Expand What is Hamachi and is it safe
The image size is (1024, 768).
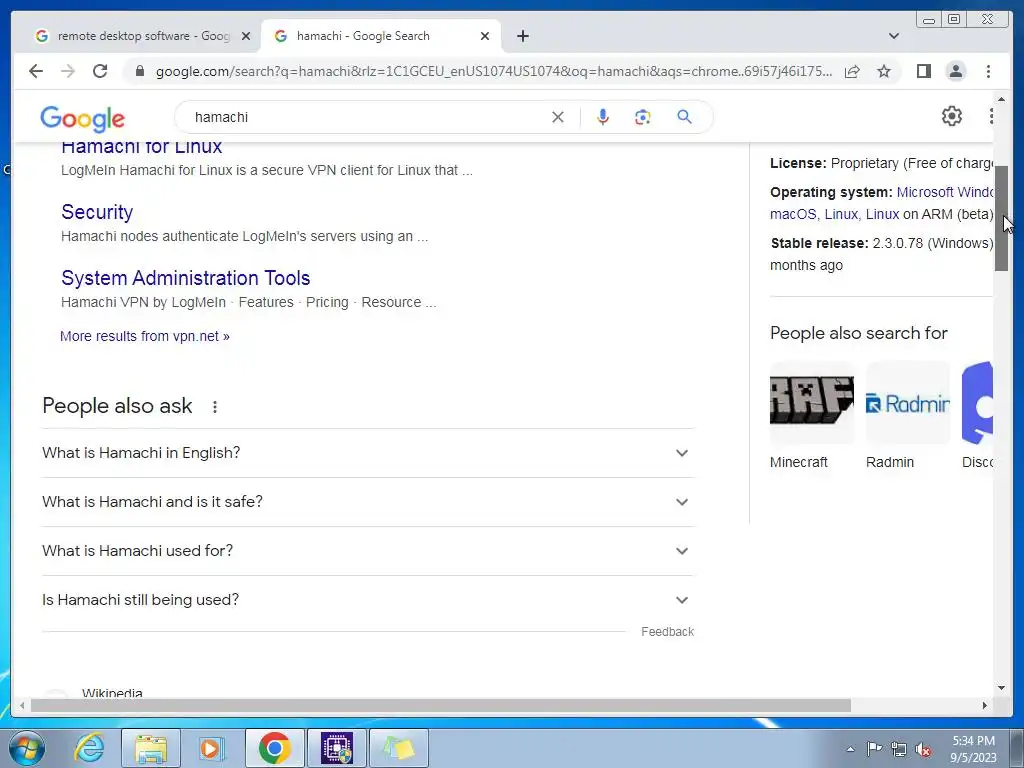tap(368, 502)
